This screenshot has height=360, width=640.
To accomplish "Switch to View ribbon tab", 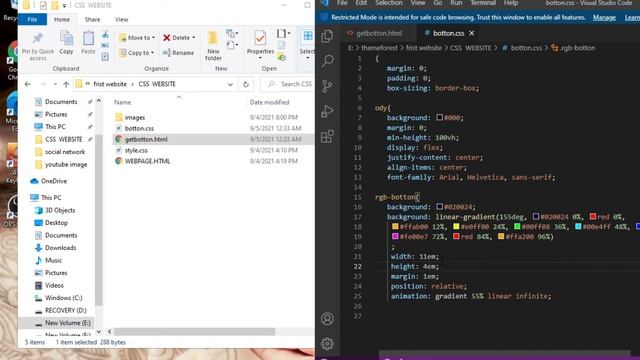I will pyautogui.click(x=121, y=19).
